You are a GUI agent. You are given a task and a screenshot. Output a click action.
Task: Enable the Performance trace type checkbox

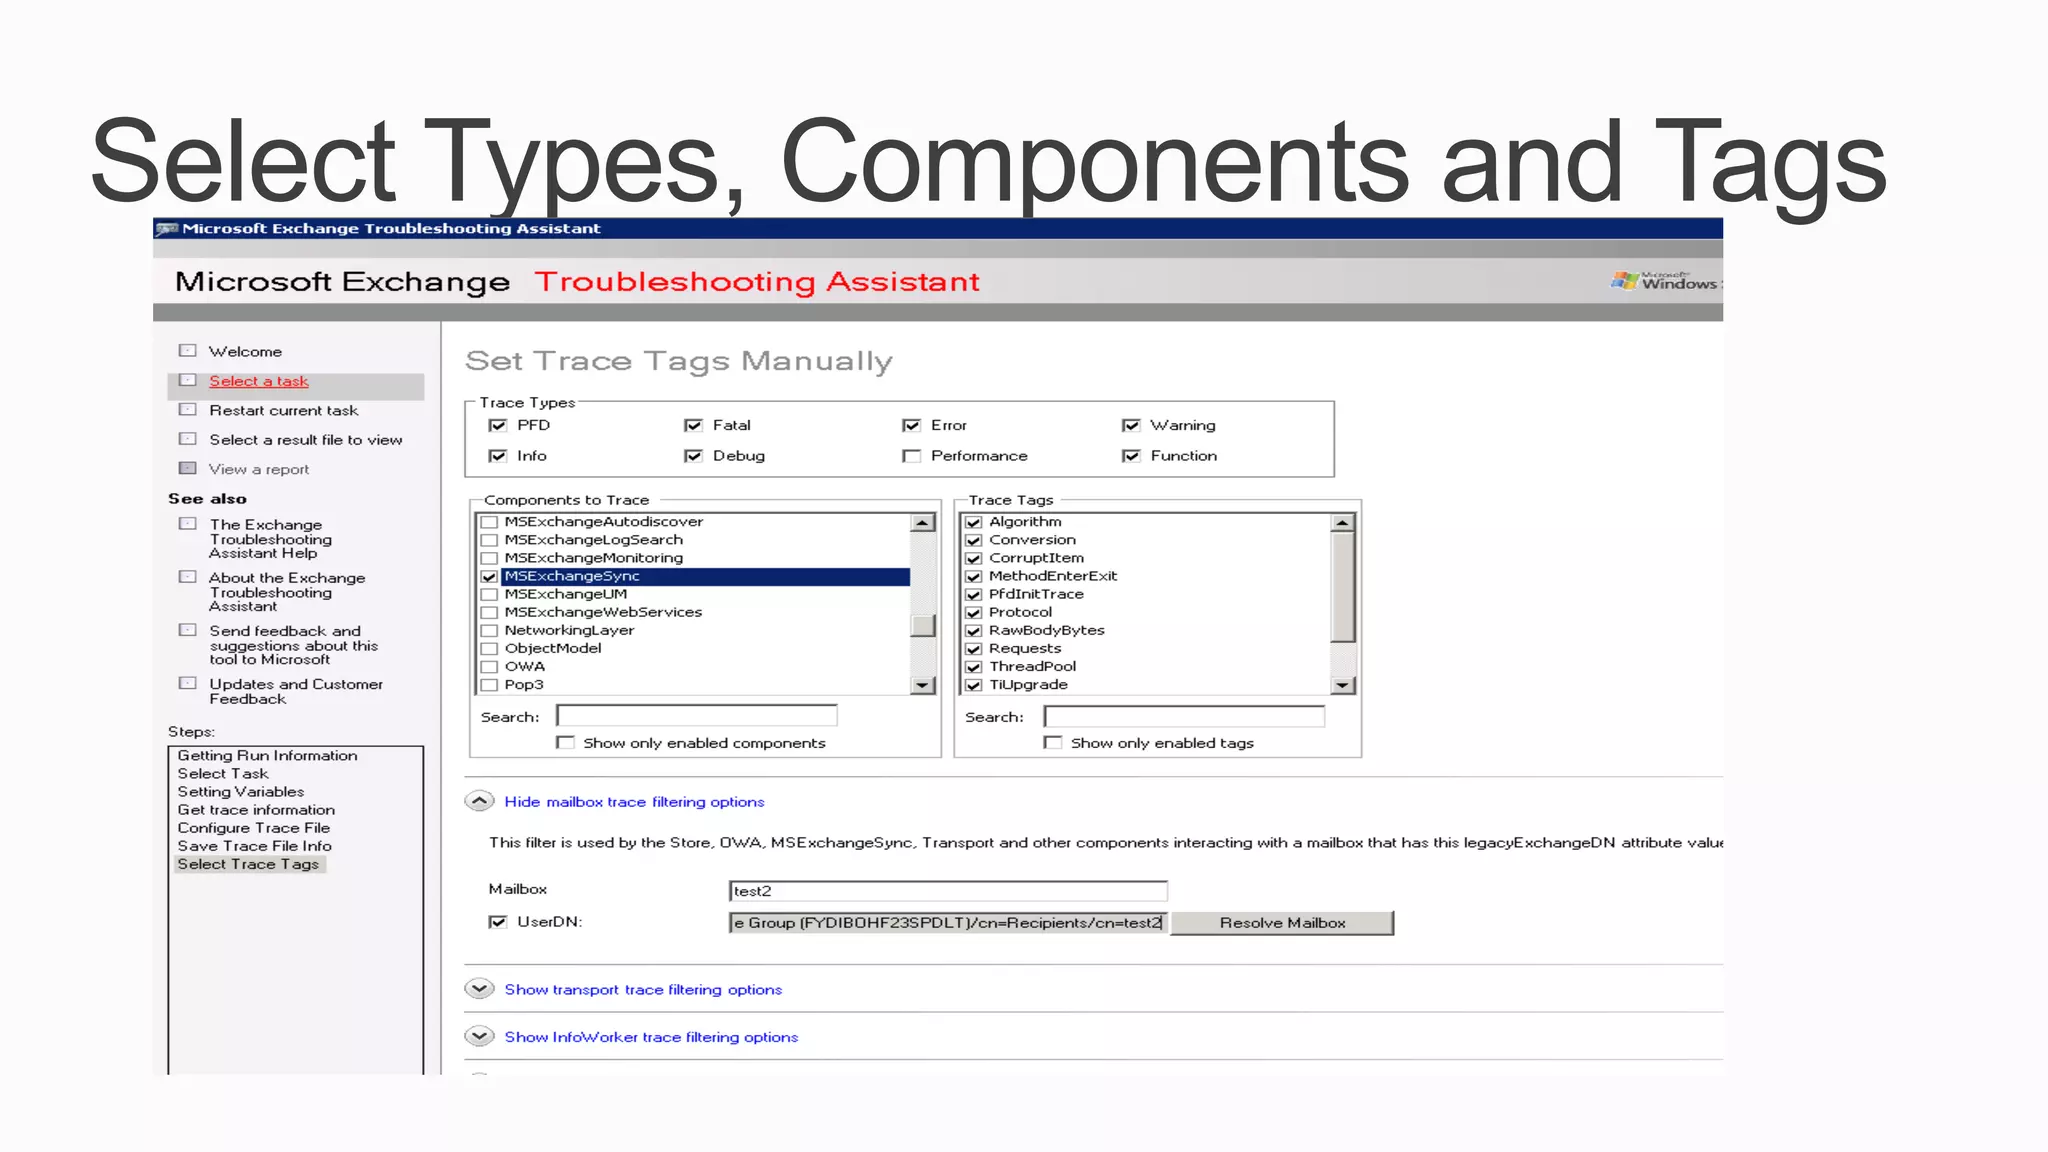pyautogui.click(x=911, y=456)
